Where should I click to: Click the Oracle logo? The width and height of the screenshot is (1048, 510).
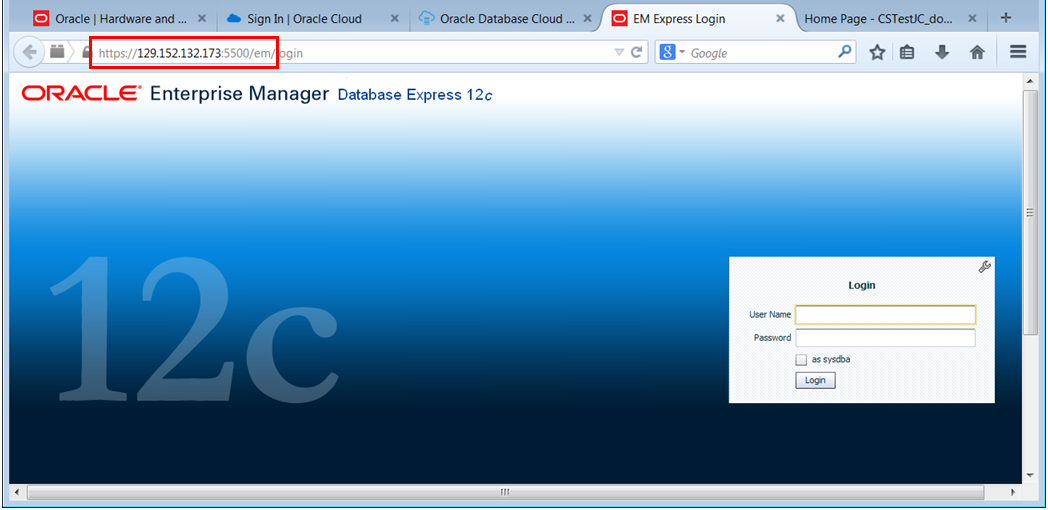(x=82, y=94)
